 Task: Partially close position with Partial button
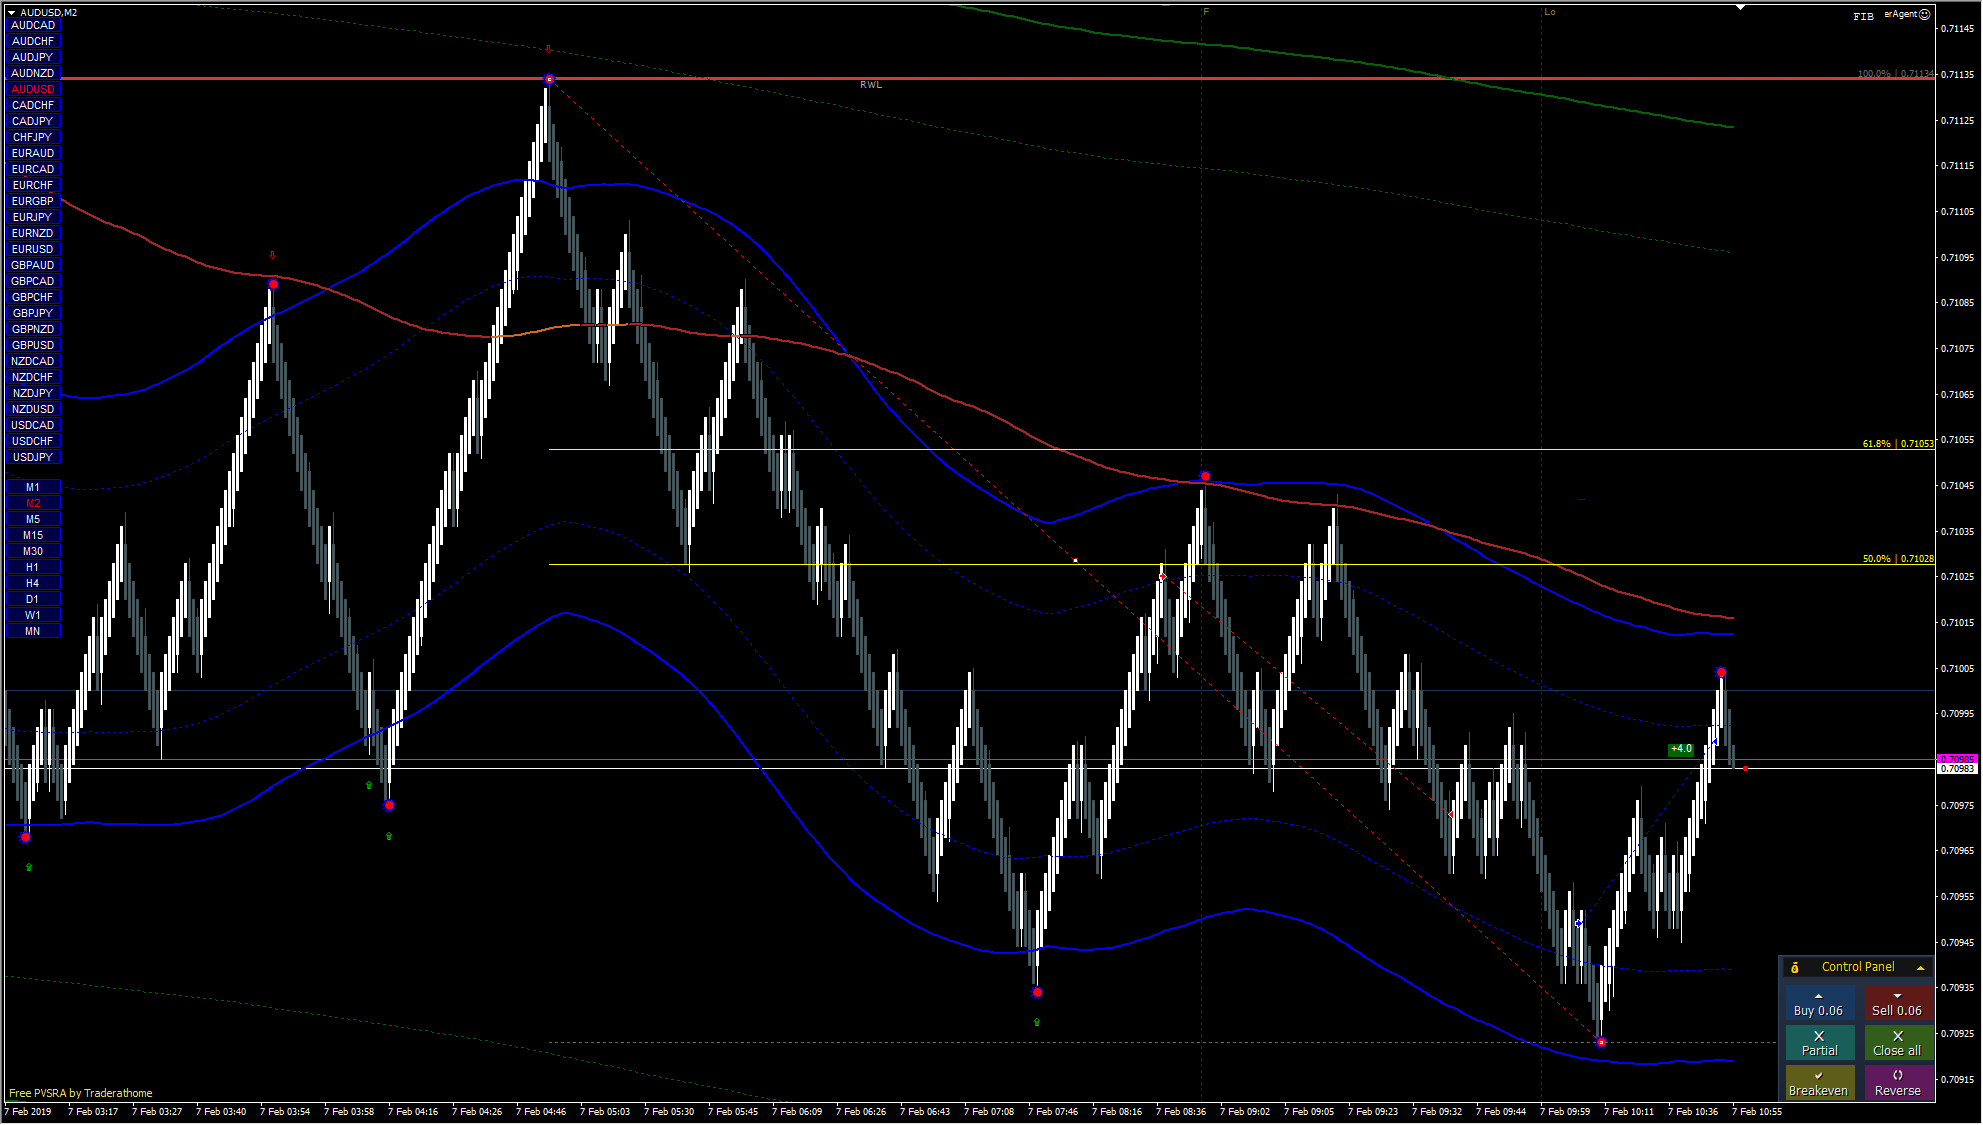1819,1043
